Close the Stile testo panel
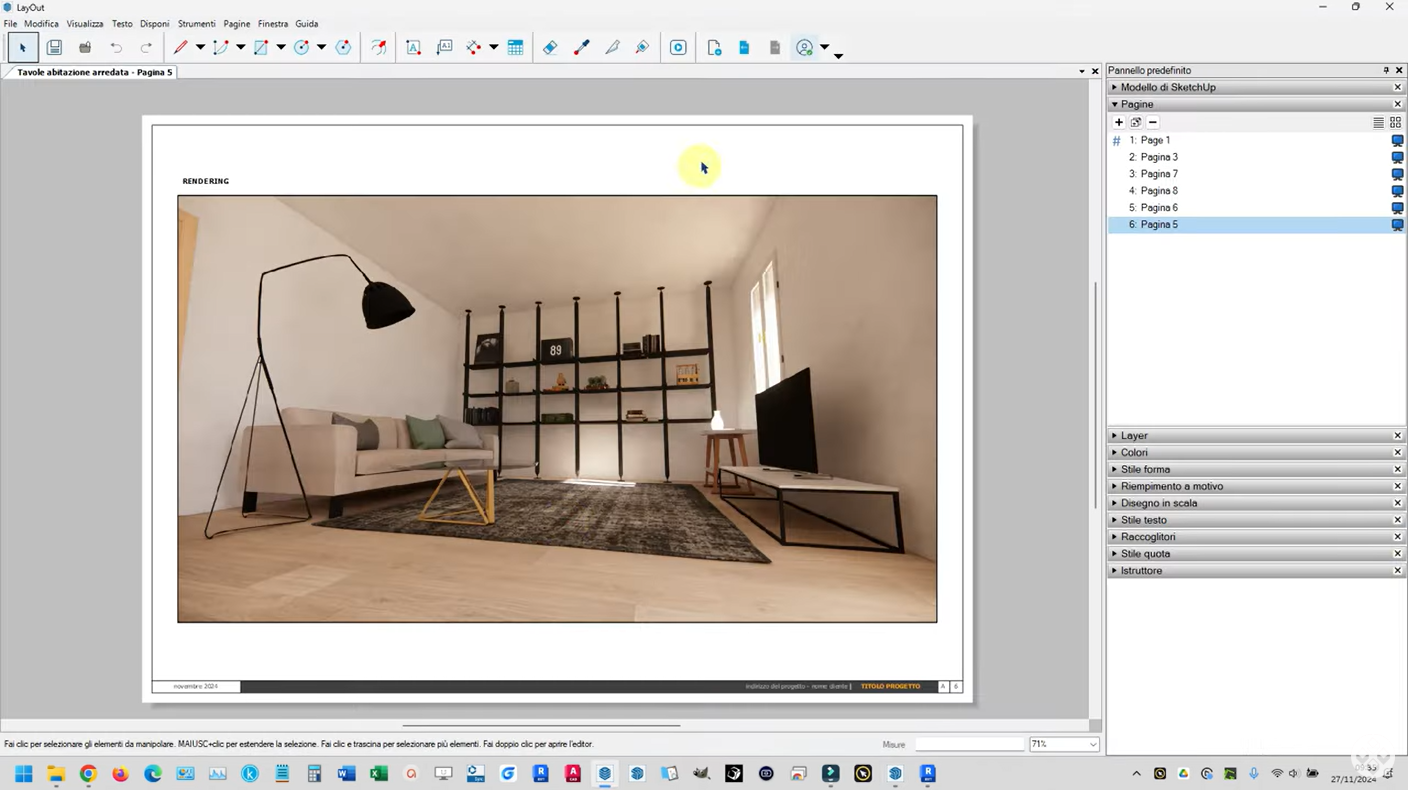The height and width of the screenshot is (790, 1408). [x=1398, y=520]
